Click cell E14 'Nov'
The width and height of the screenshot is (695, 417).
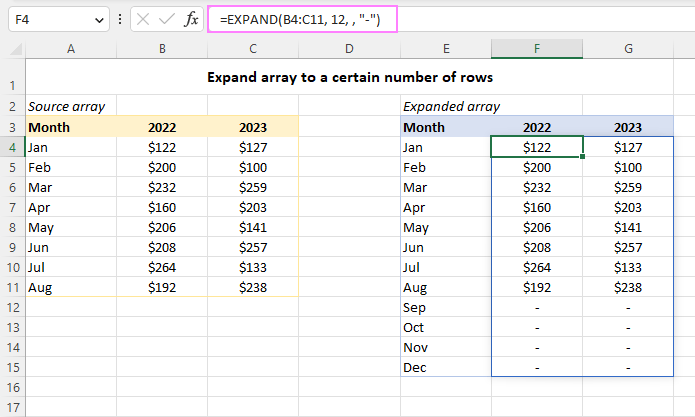pyautogui.click(x=446, y=347)
